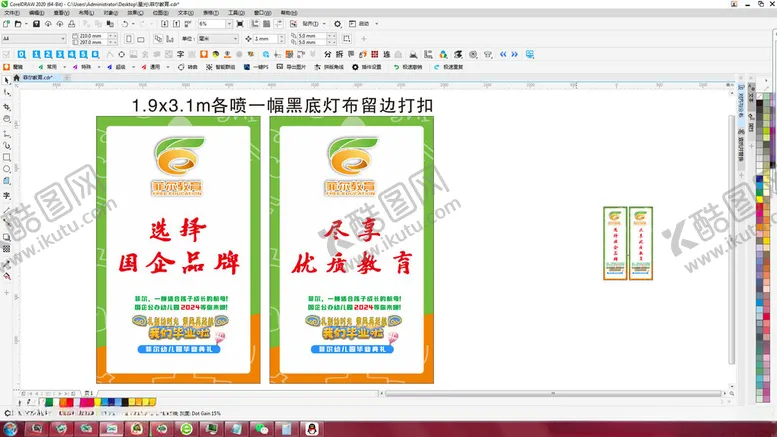Viewport: 777px width, 437px height.
Task: Pick the red swatch in the bottom document palette
Action: [70, 402]
